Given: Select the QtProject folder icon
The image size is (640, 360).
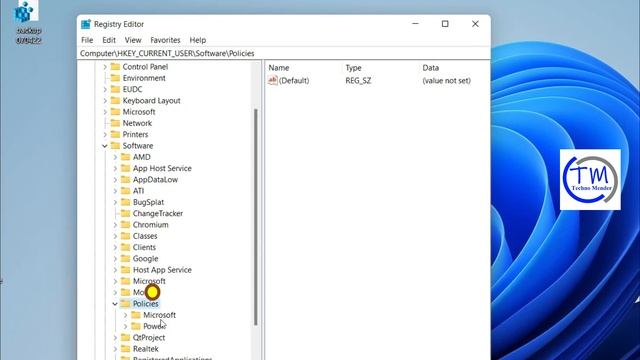Looking at the screenshot, I should point(126,338).
